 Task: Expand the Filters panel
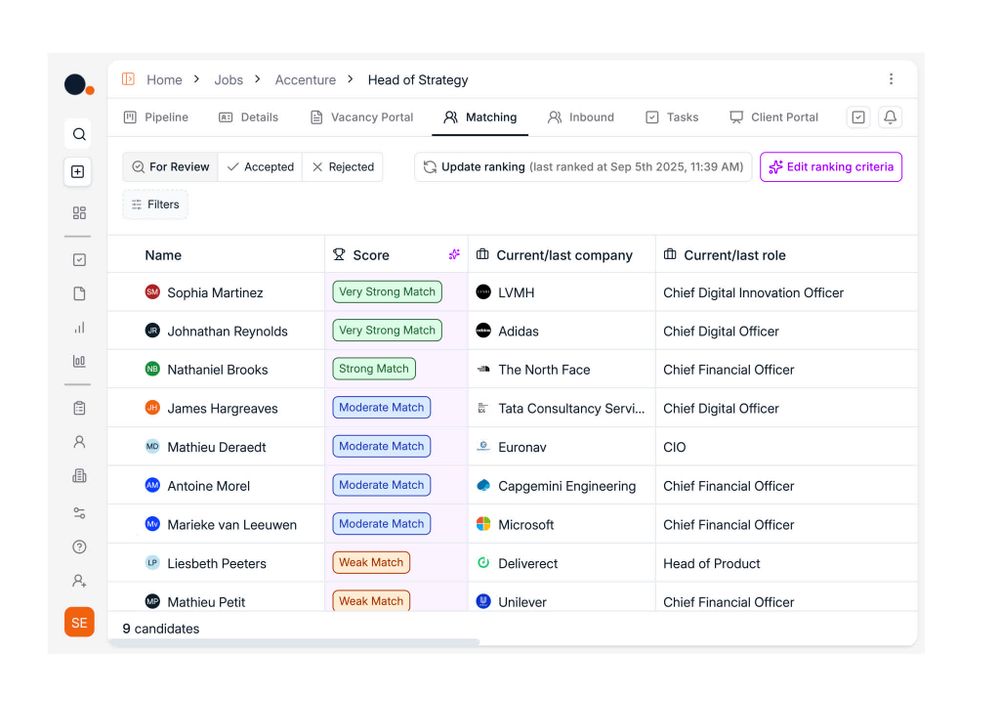(x=155, y=204)
